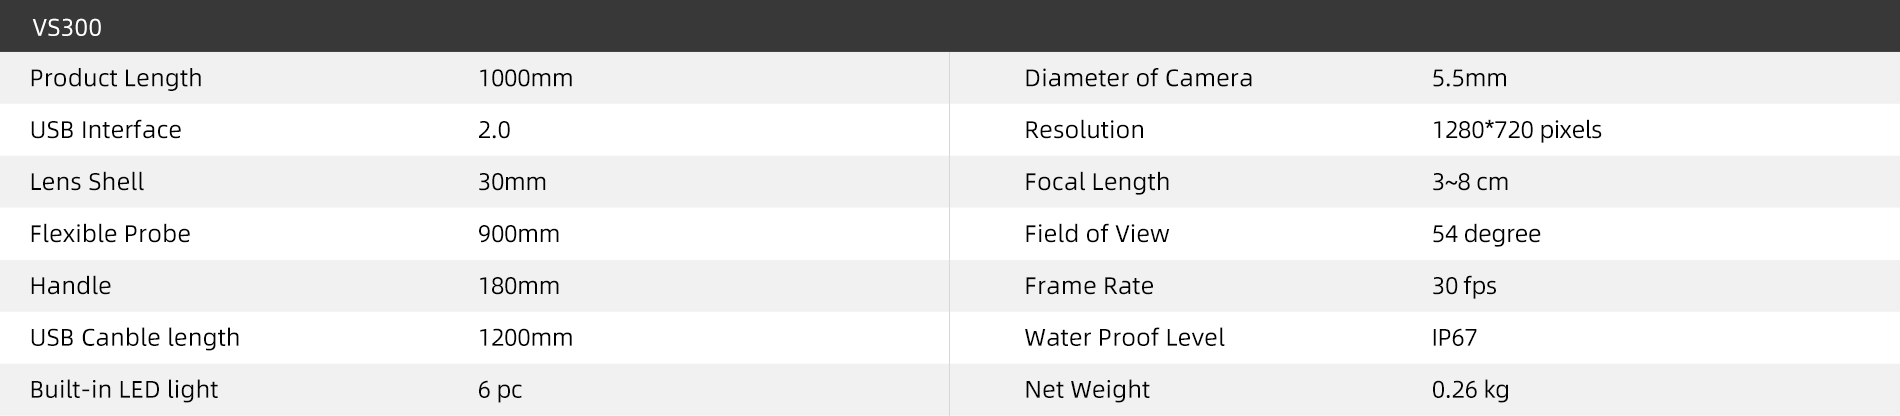Click the 5.5mm camera diameter value

1469,78
